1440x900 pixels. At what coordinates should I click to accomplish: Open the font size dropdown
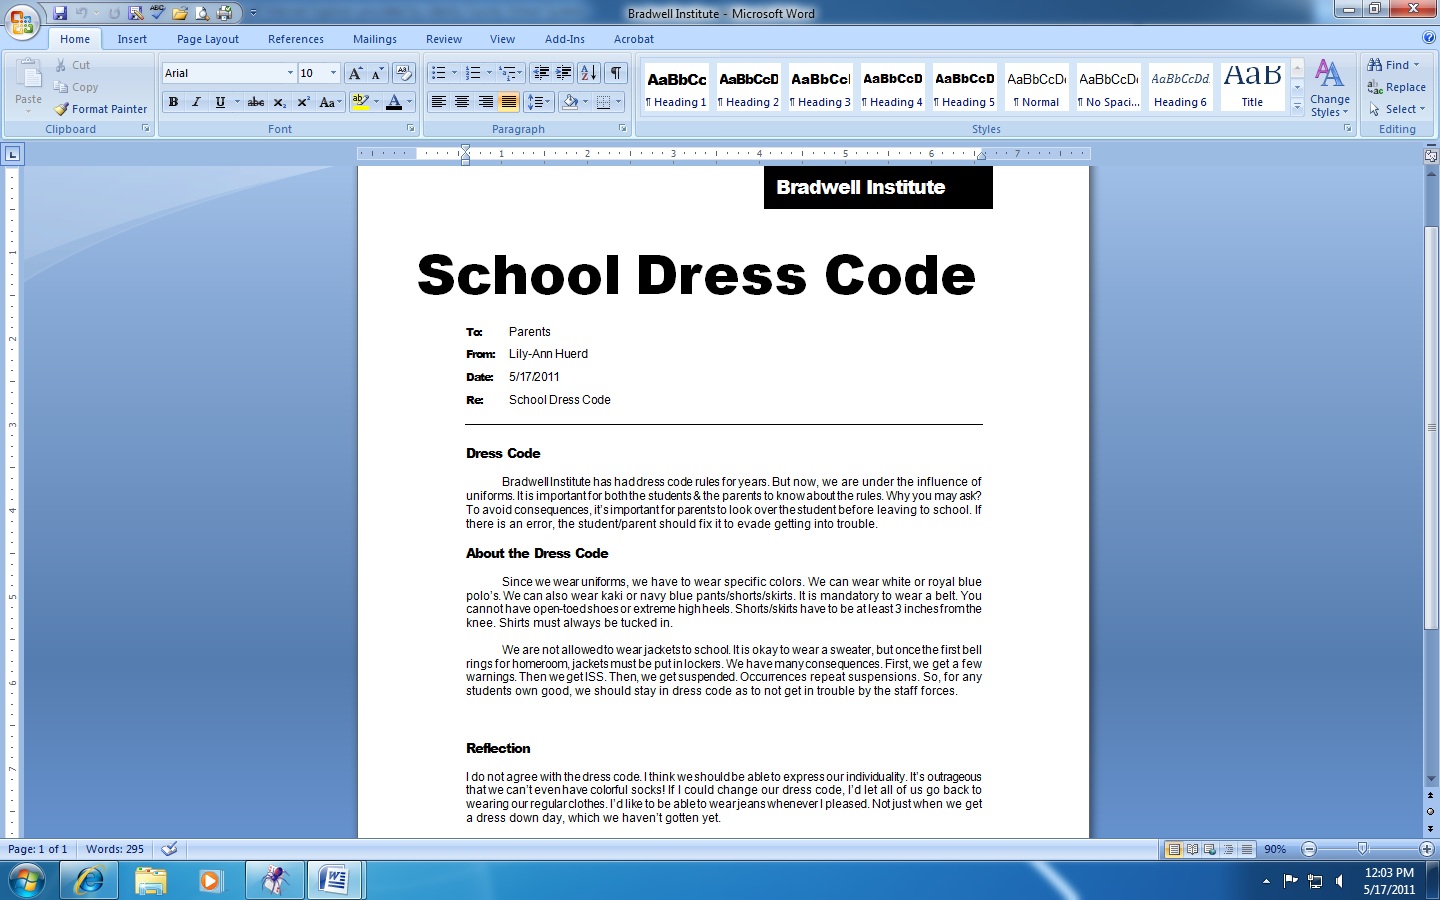pyautogui.click(x=330, y=72)
